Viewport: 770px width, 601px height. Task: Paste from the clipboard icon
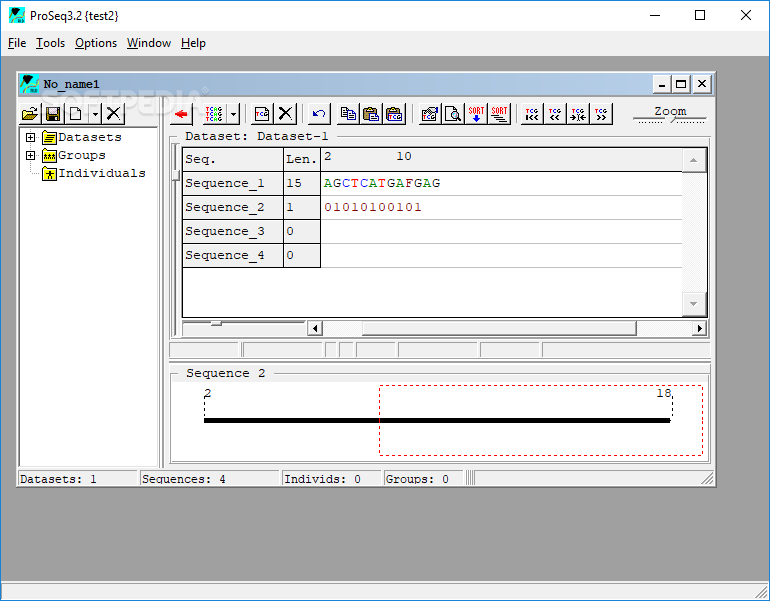coord(371,114)
